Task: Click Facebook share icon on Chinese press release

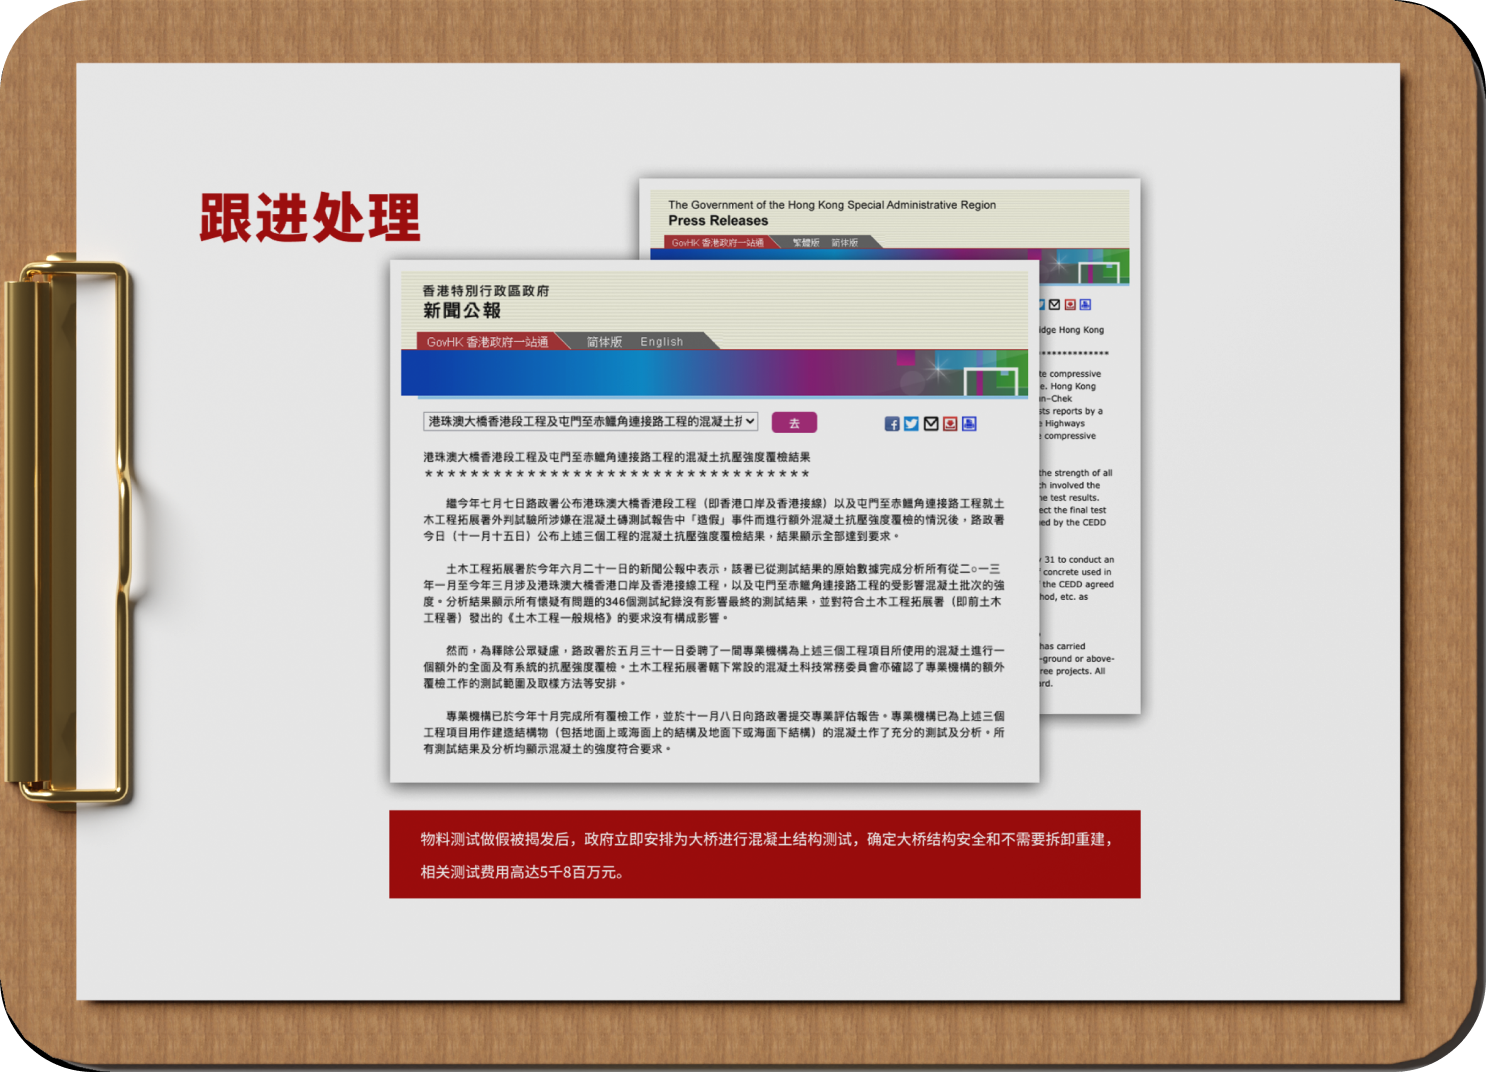Action: pyautogui.click(x=892, y=424)
